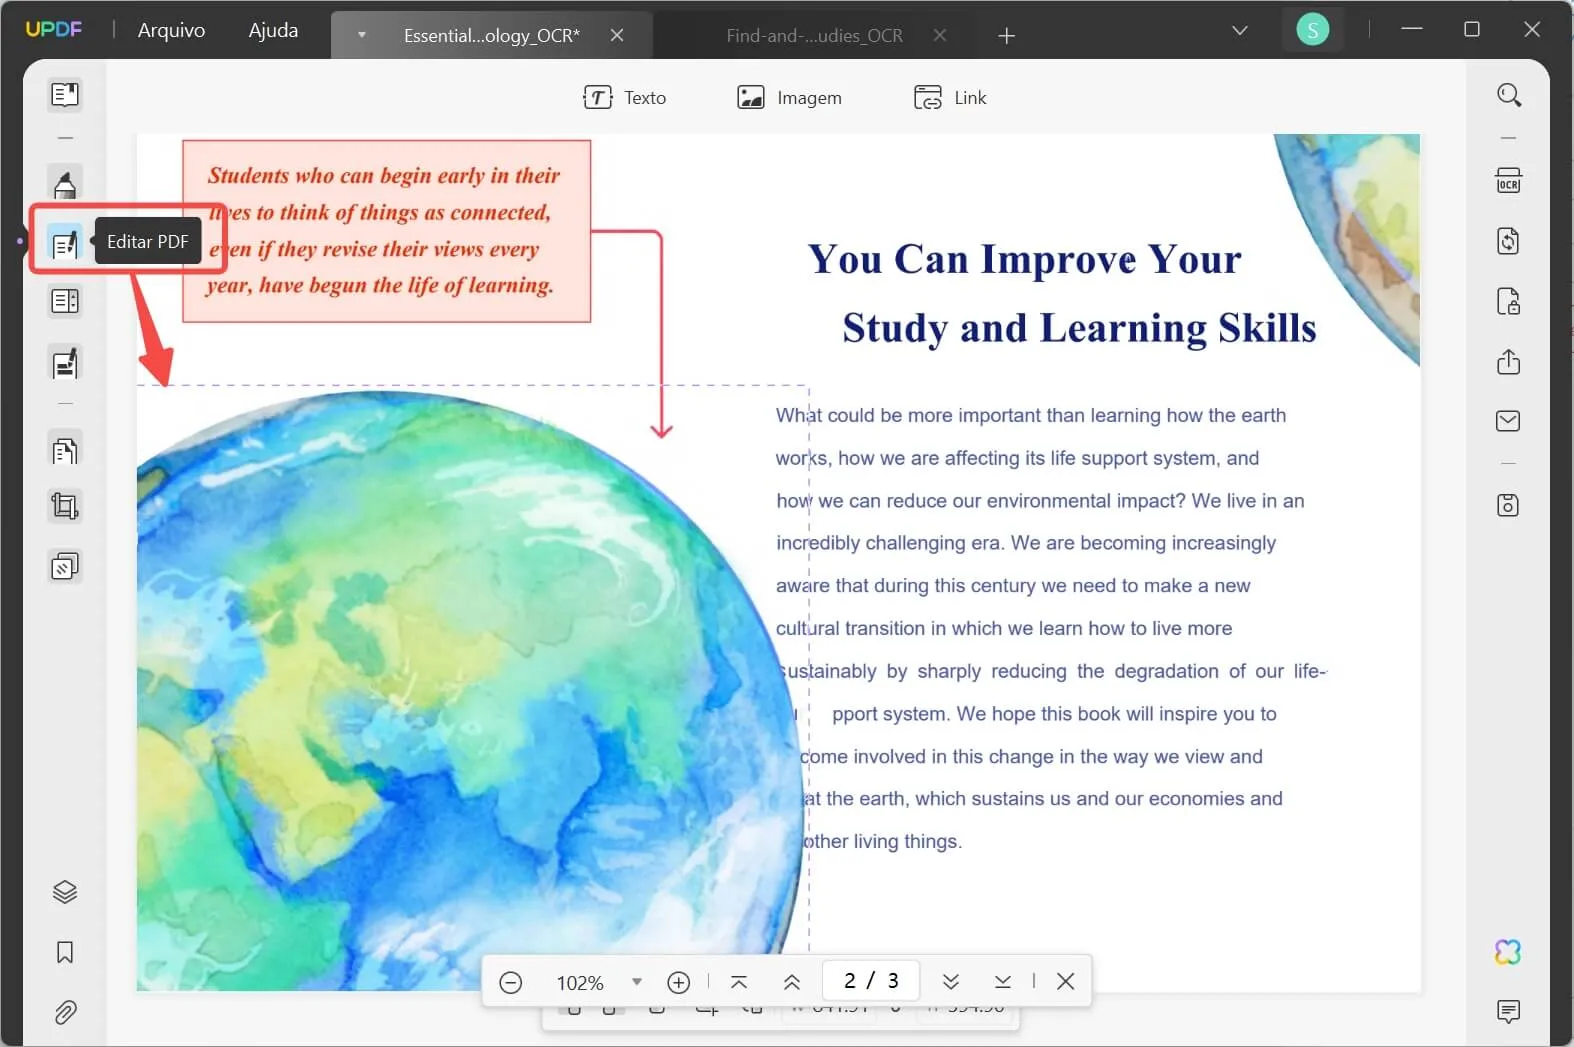1574x1047 pixels.
Task: Zoom in with the plus button
Action: coord(679,983)
